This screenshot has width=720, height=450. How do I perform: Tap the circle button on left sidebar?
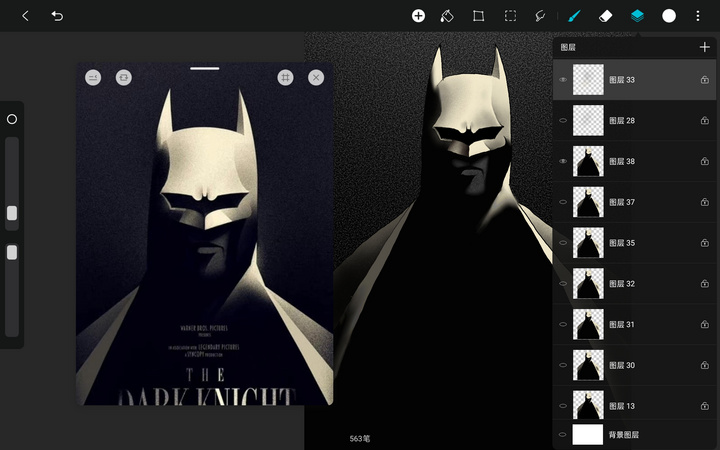point(12,119)
